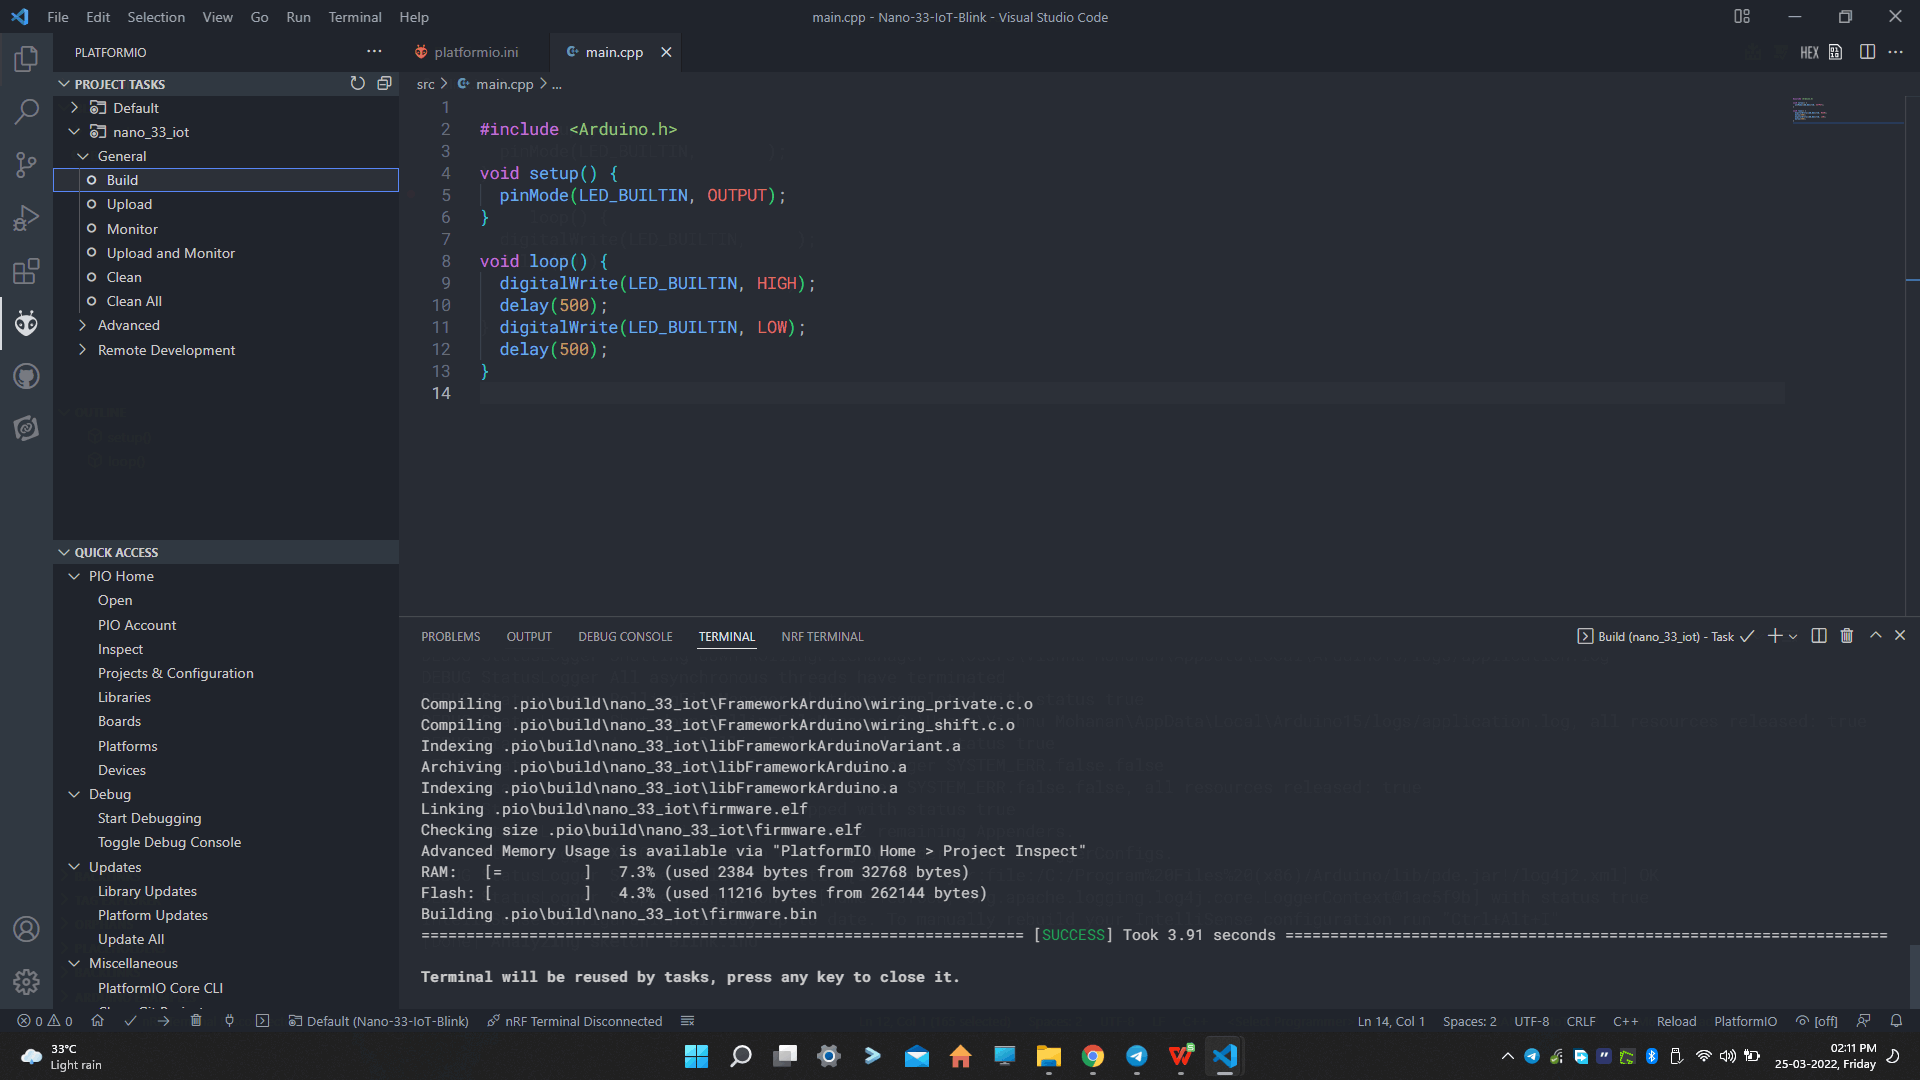1920x1080 pixels.
Task: Expand the Default environment node
Action: point(74,108)
